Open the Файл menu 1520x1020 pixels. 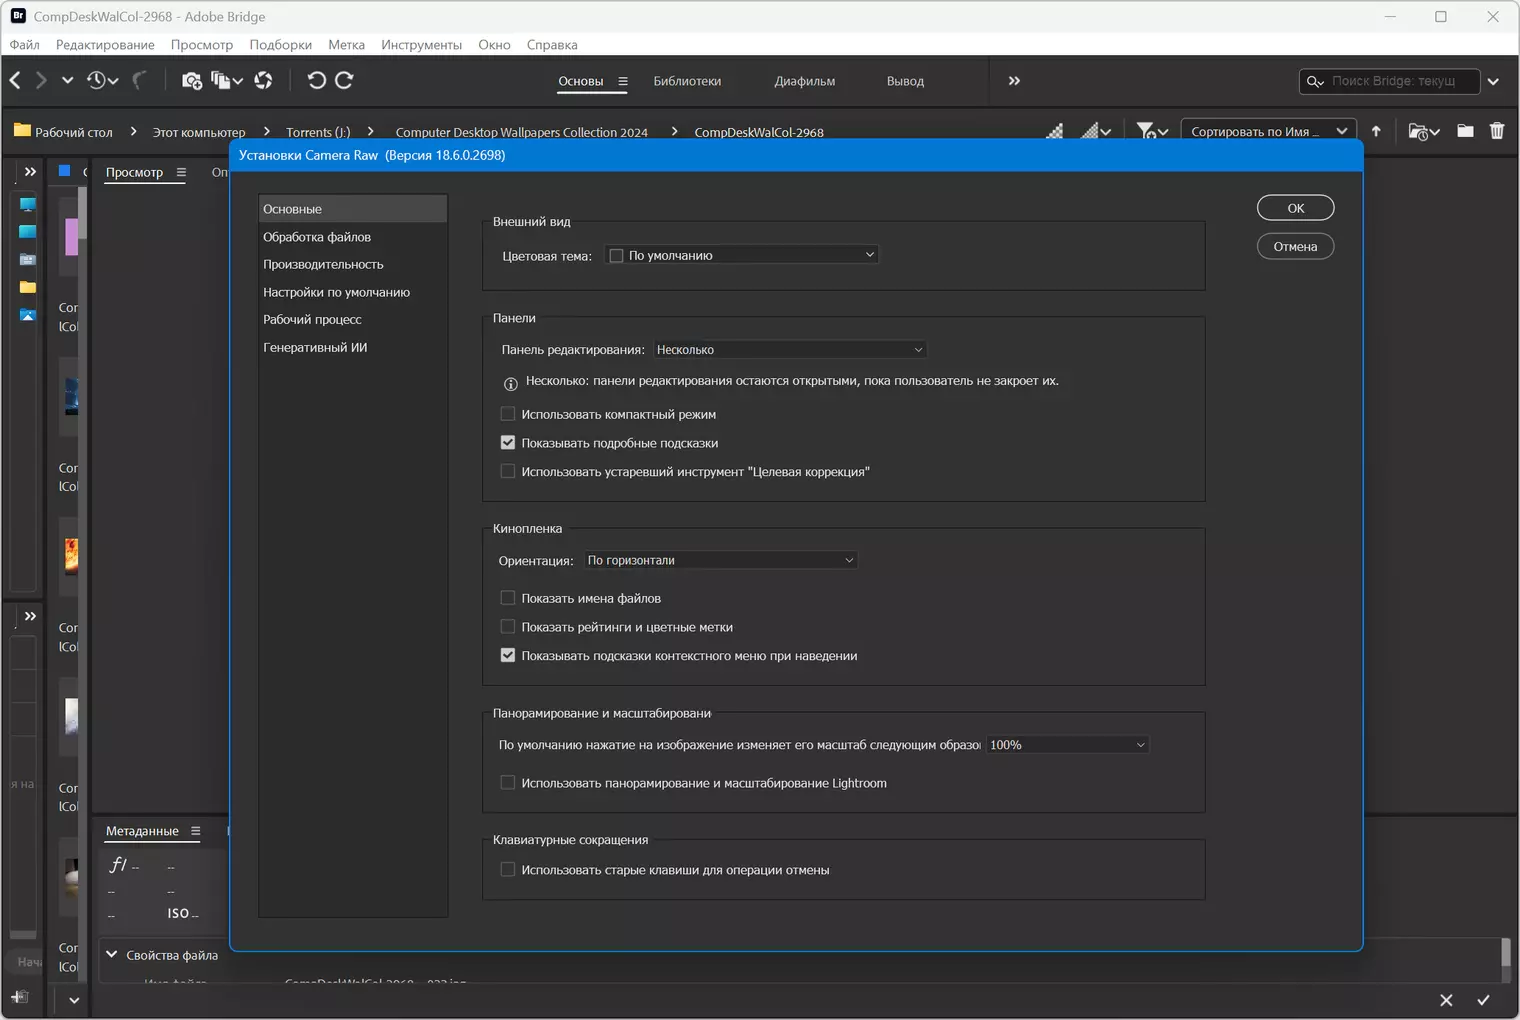[x=25, y=45]
